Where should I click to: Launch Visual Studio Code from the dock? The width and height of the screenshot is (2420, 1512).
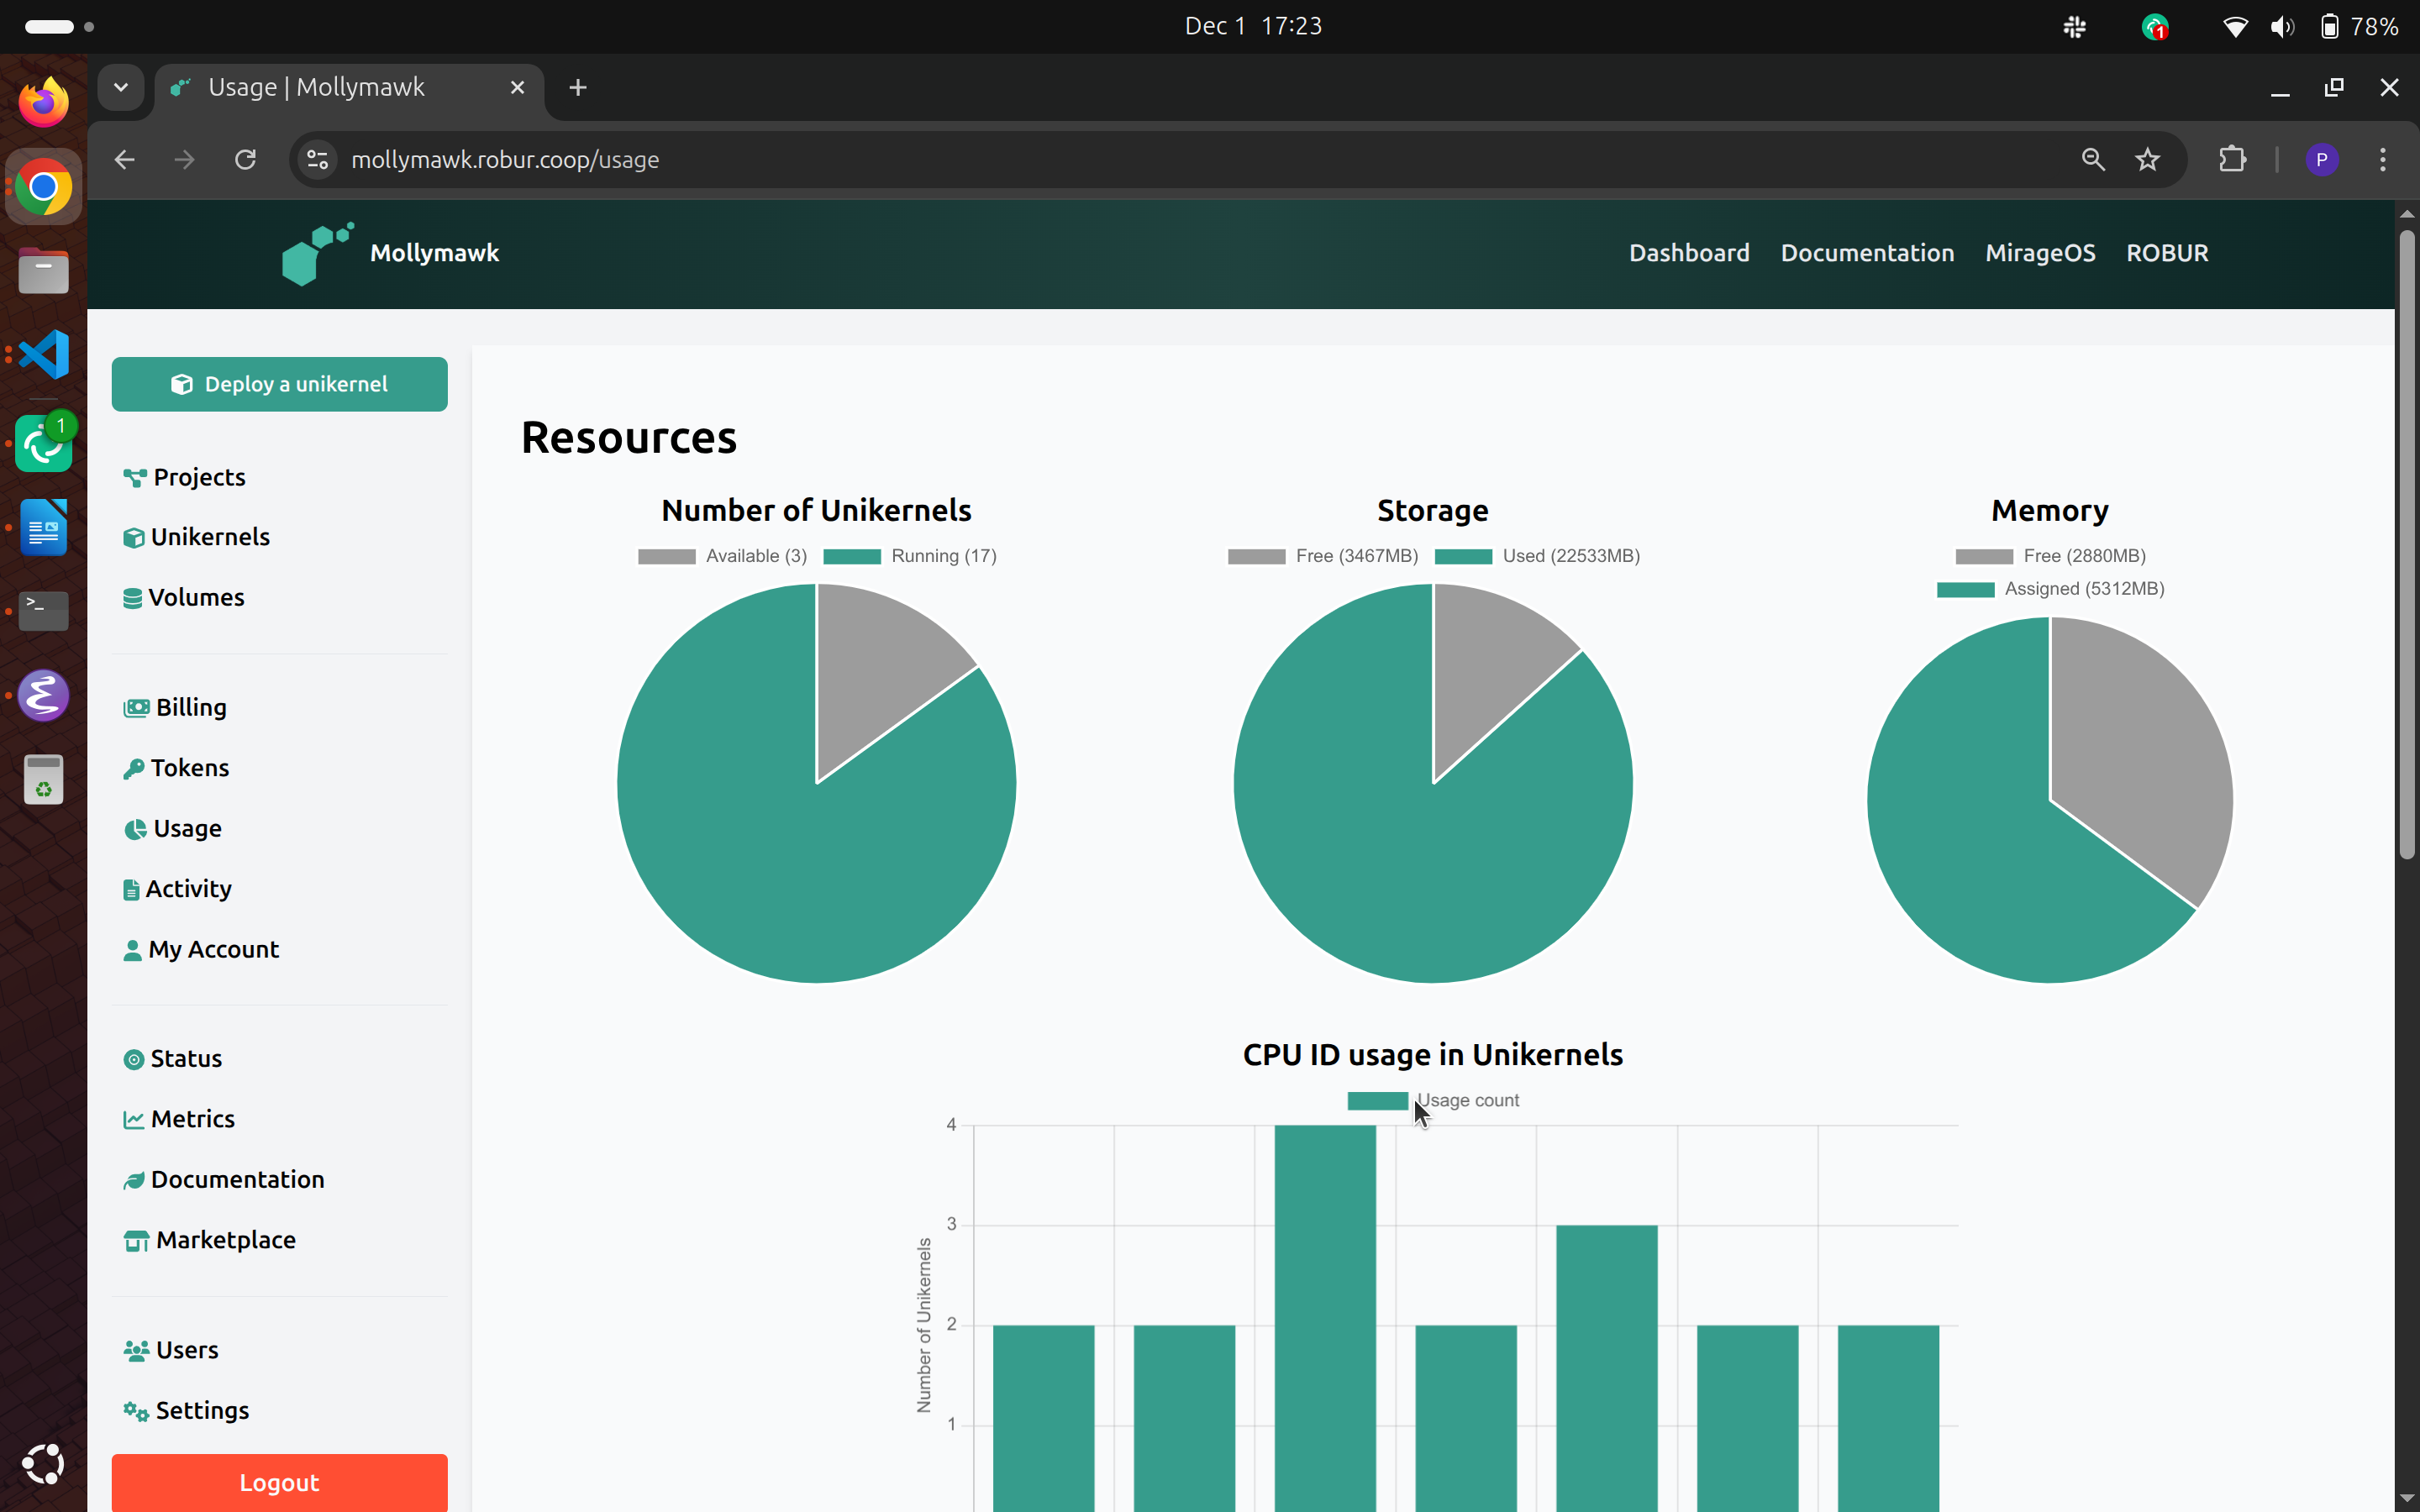click(42, 353)
